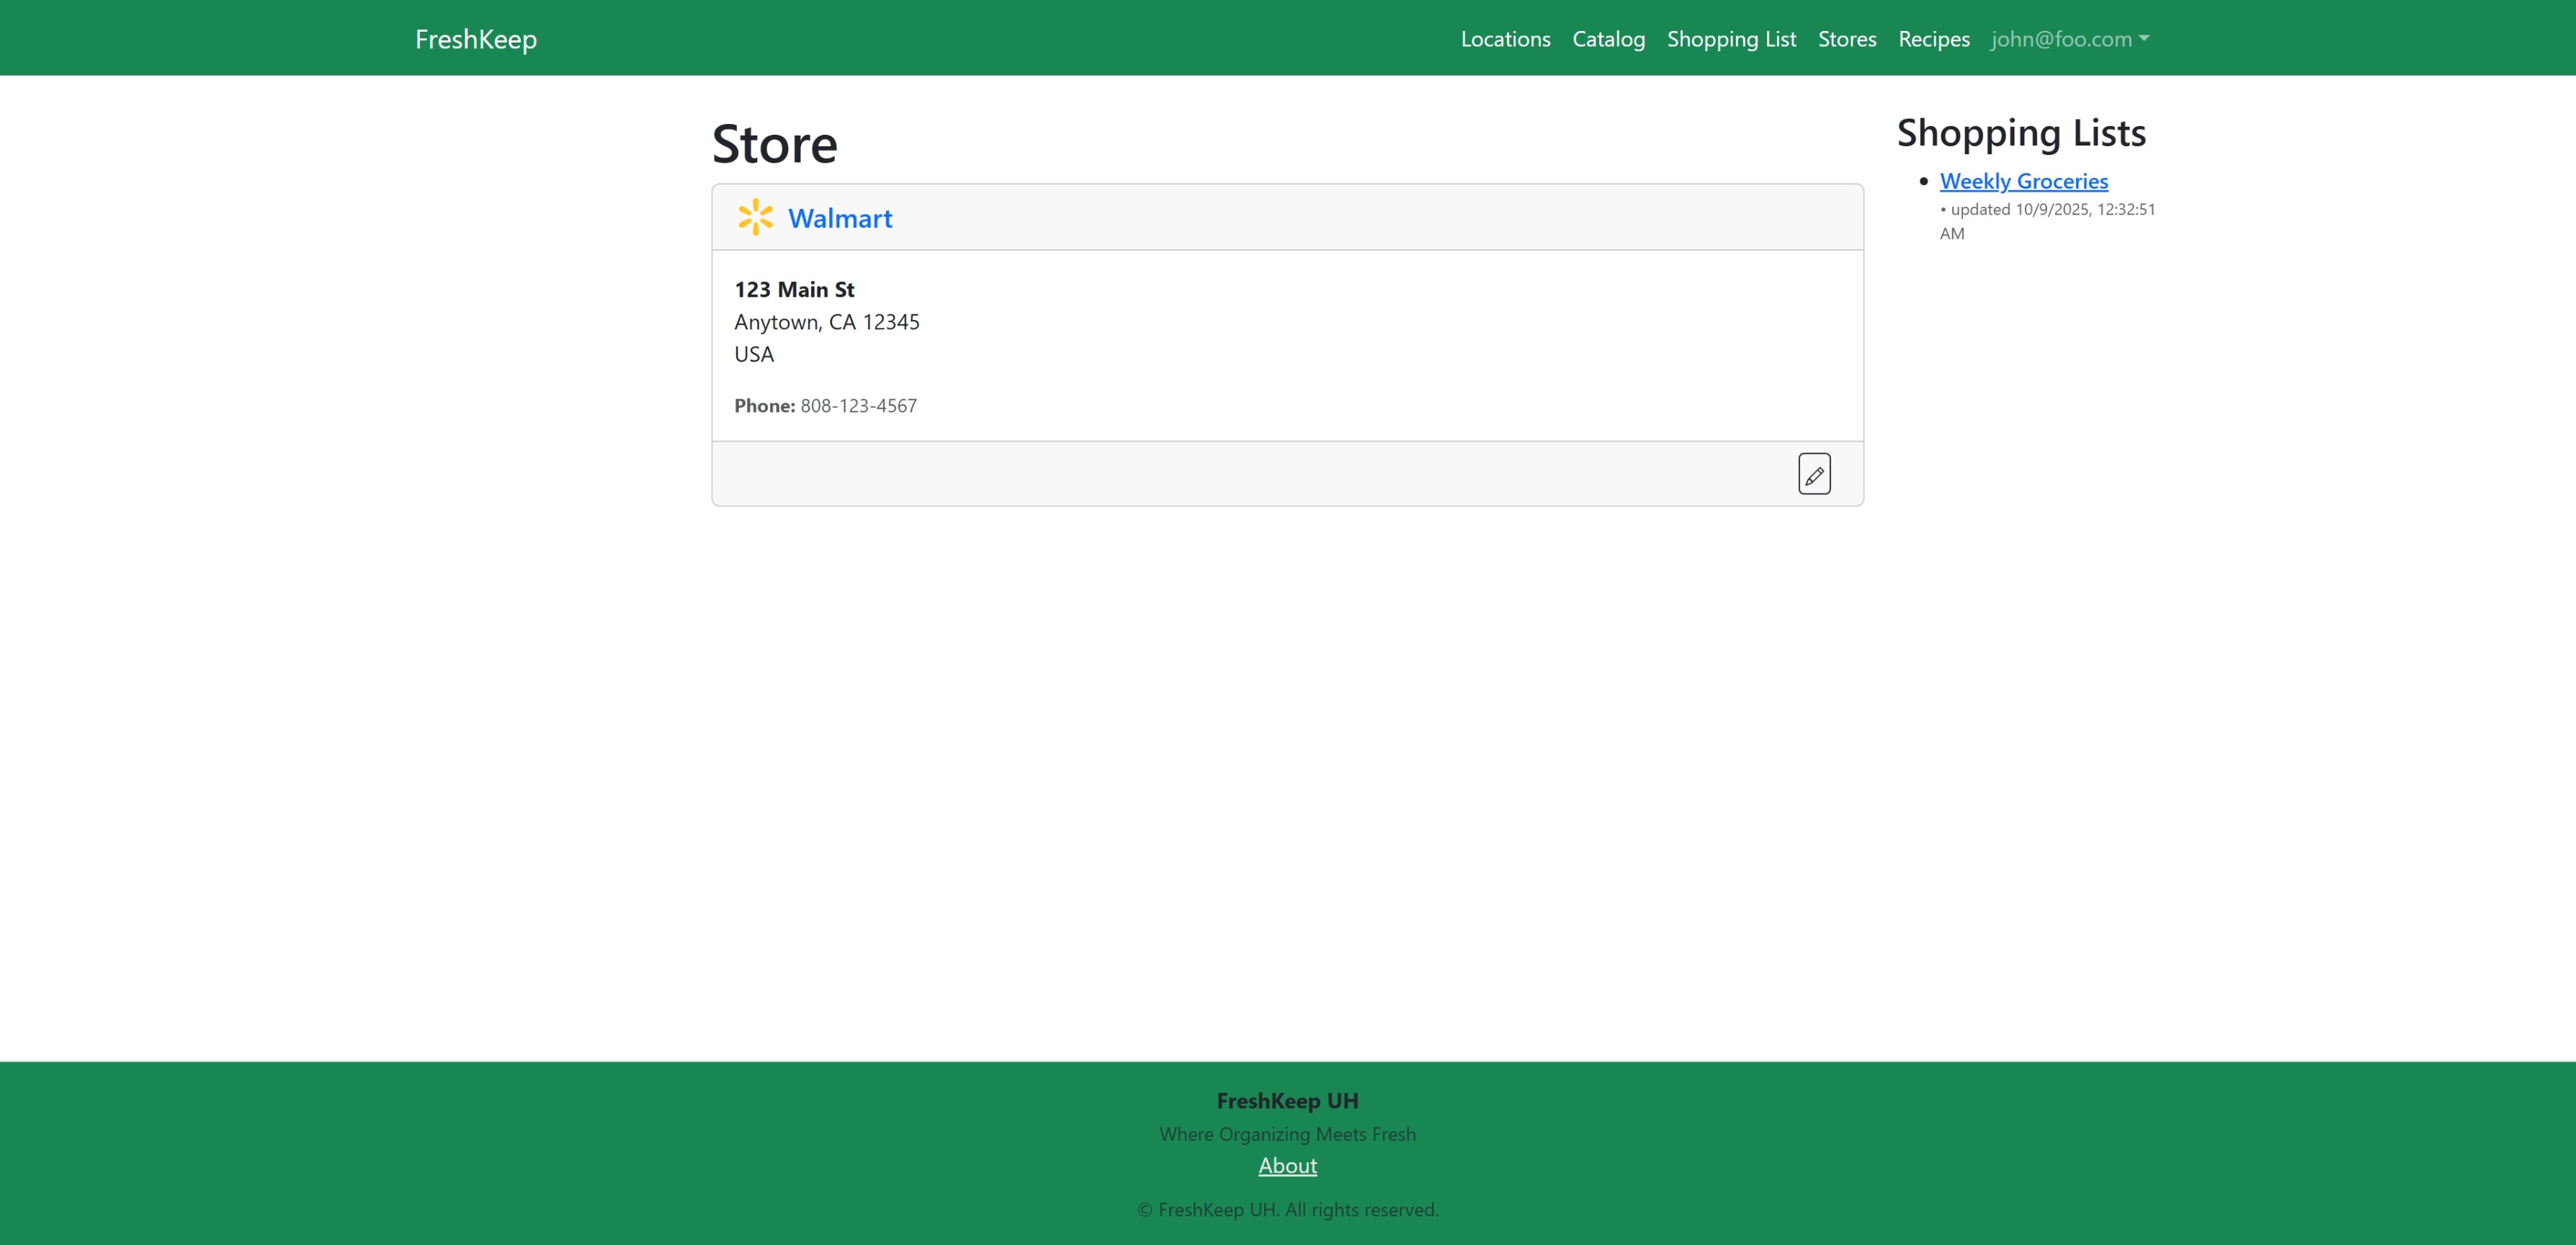Click the Store page heading
Viewport: 2576px width, 1245px height.
pos(775,143)
